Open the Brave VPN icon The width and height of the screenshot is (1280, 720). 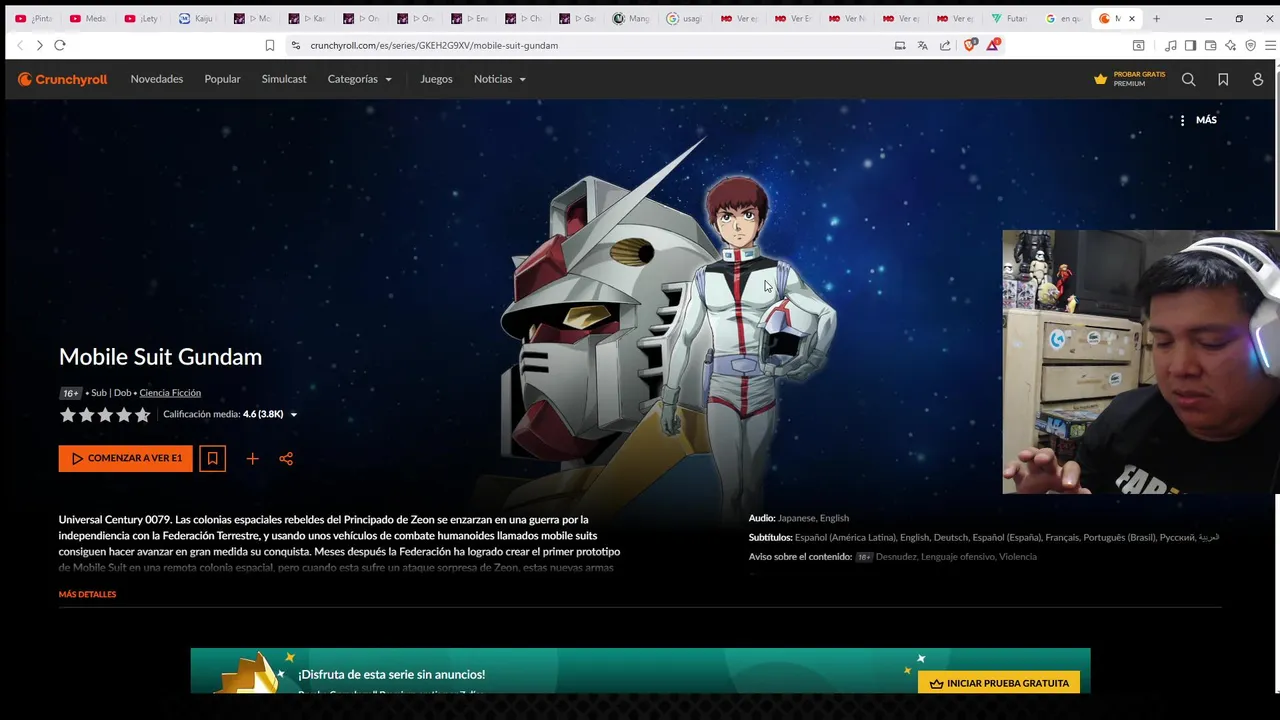click(x=1250, y=45)
